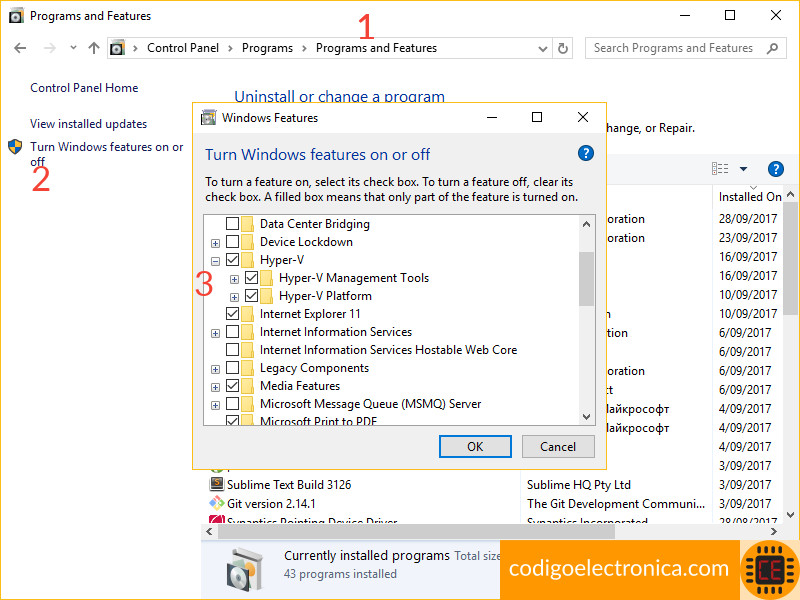
Task: Expand Internet Information Services node
Action: click(215, 334)
